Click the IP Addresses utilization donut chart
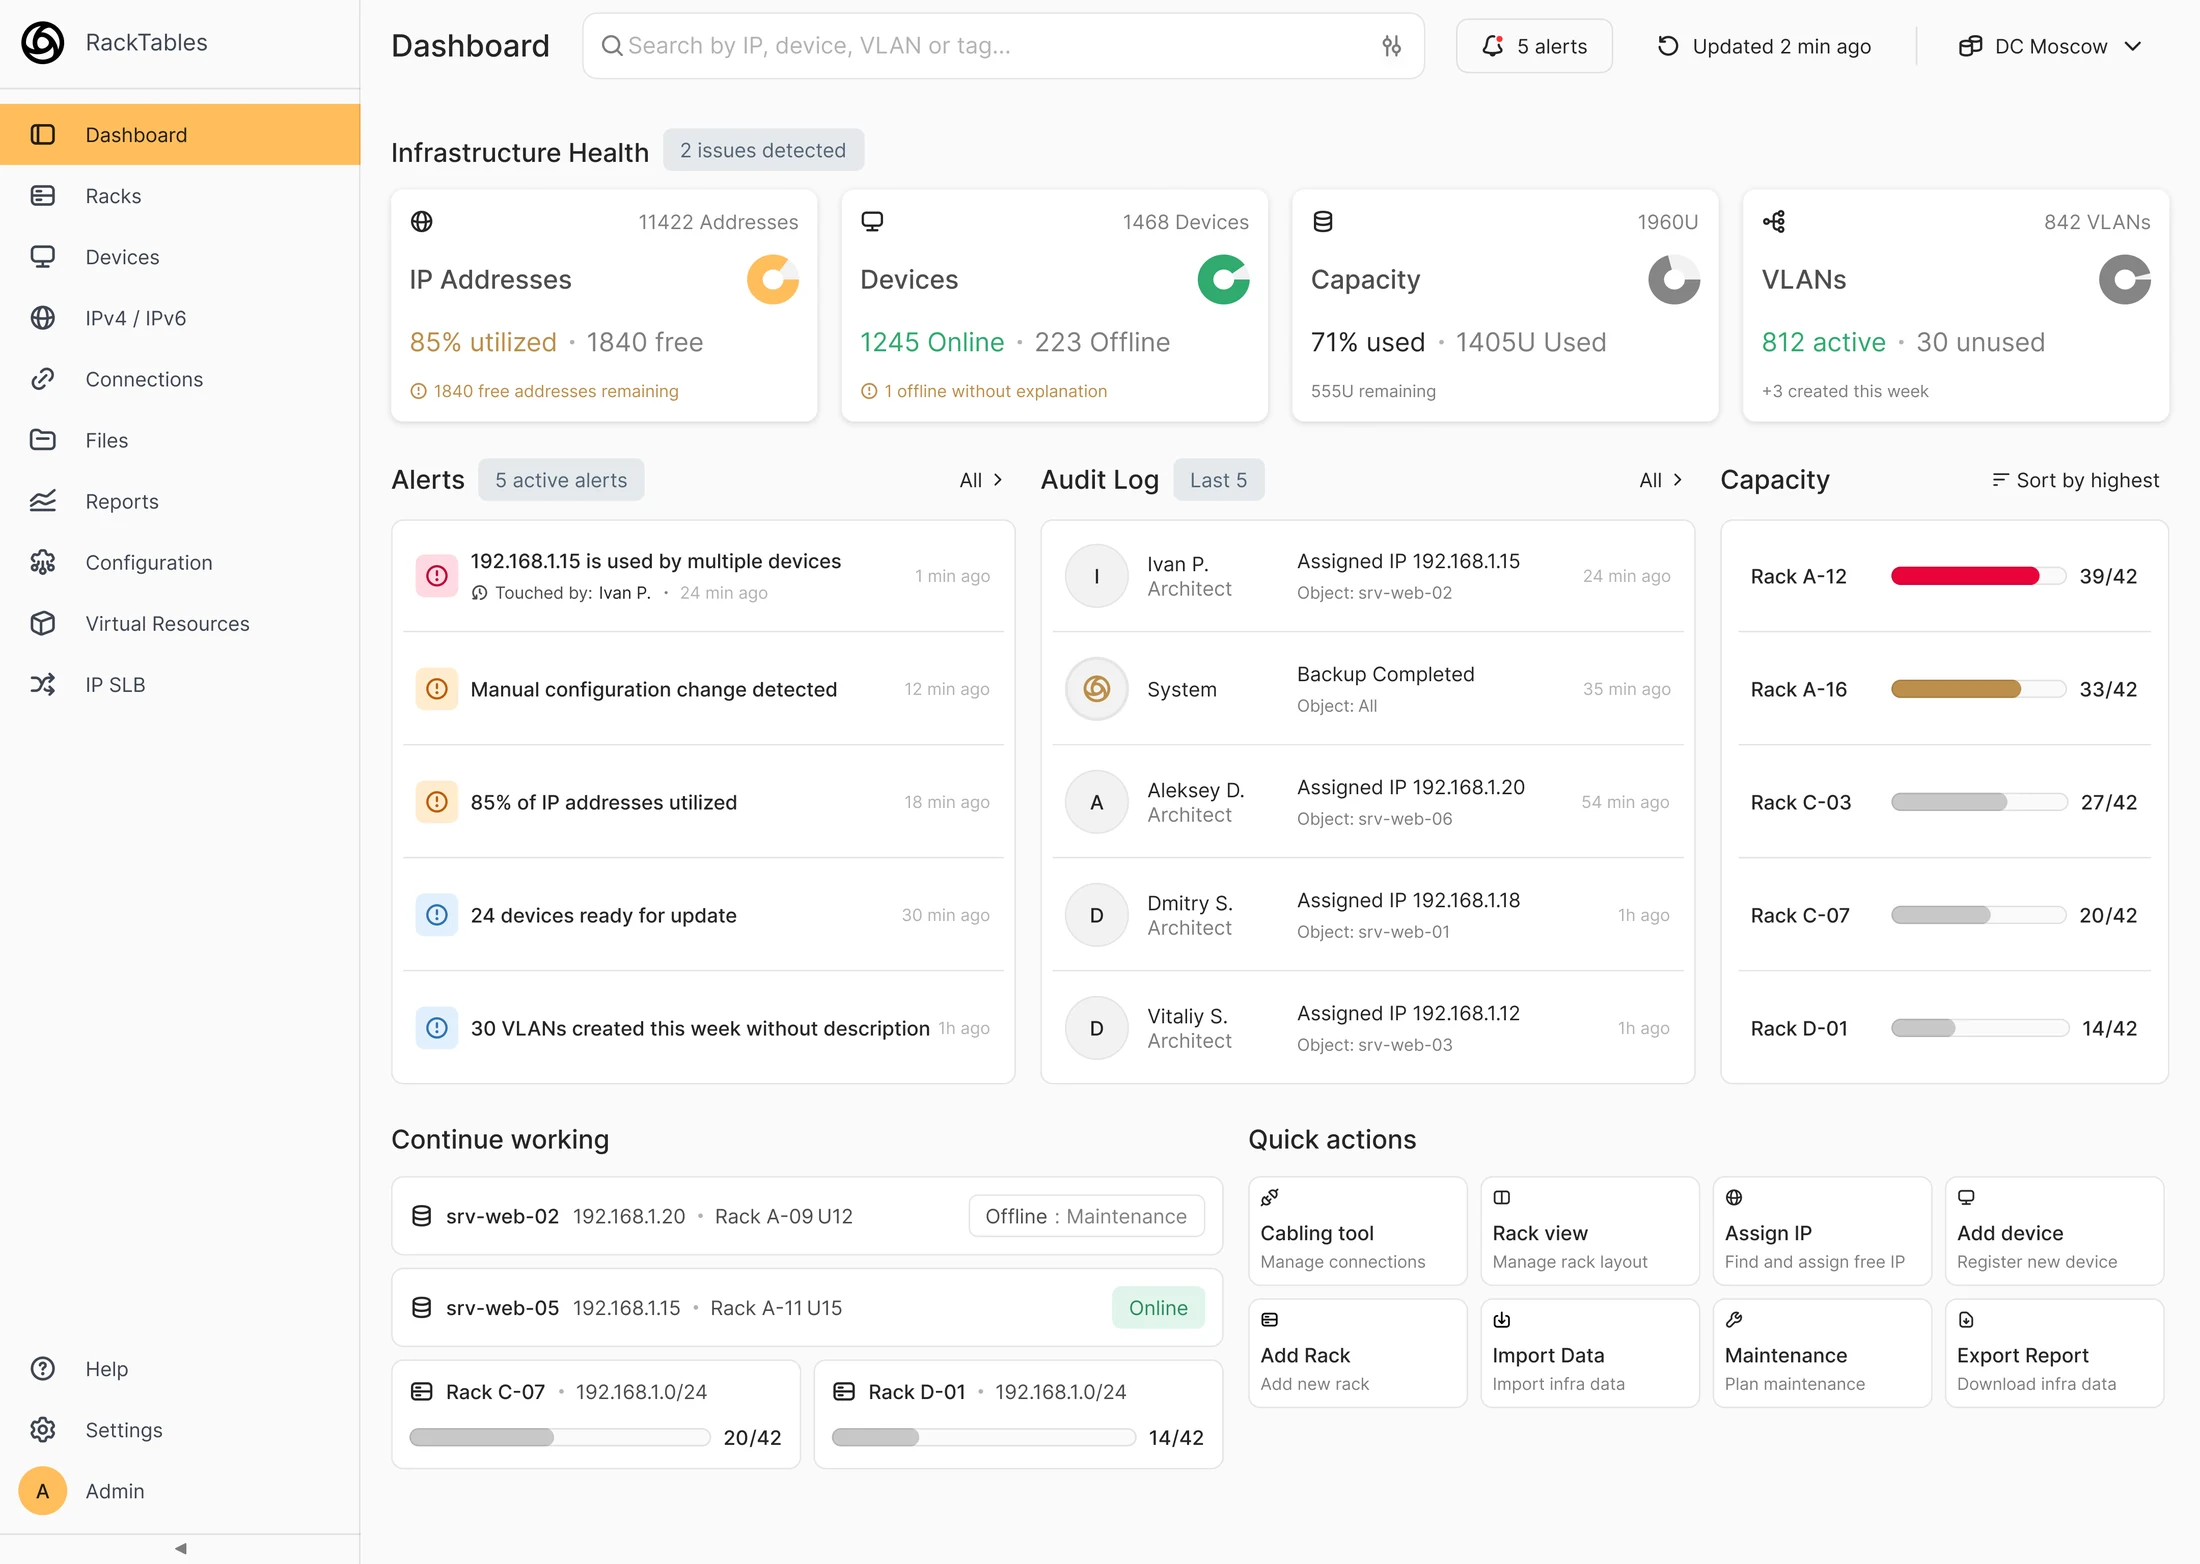This screenshot has height=1564, width=2200. pyautogui.click(x=773, y=279)
